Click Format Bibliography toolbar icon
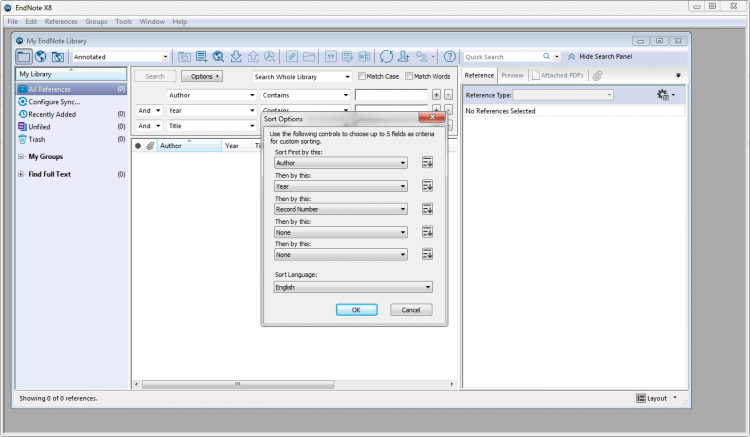This screenshot has height=437, width=750. pos(347,57)
